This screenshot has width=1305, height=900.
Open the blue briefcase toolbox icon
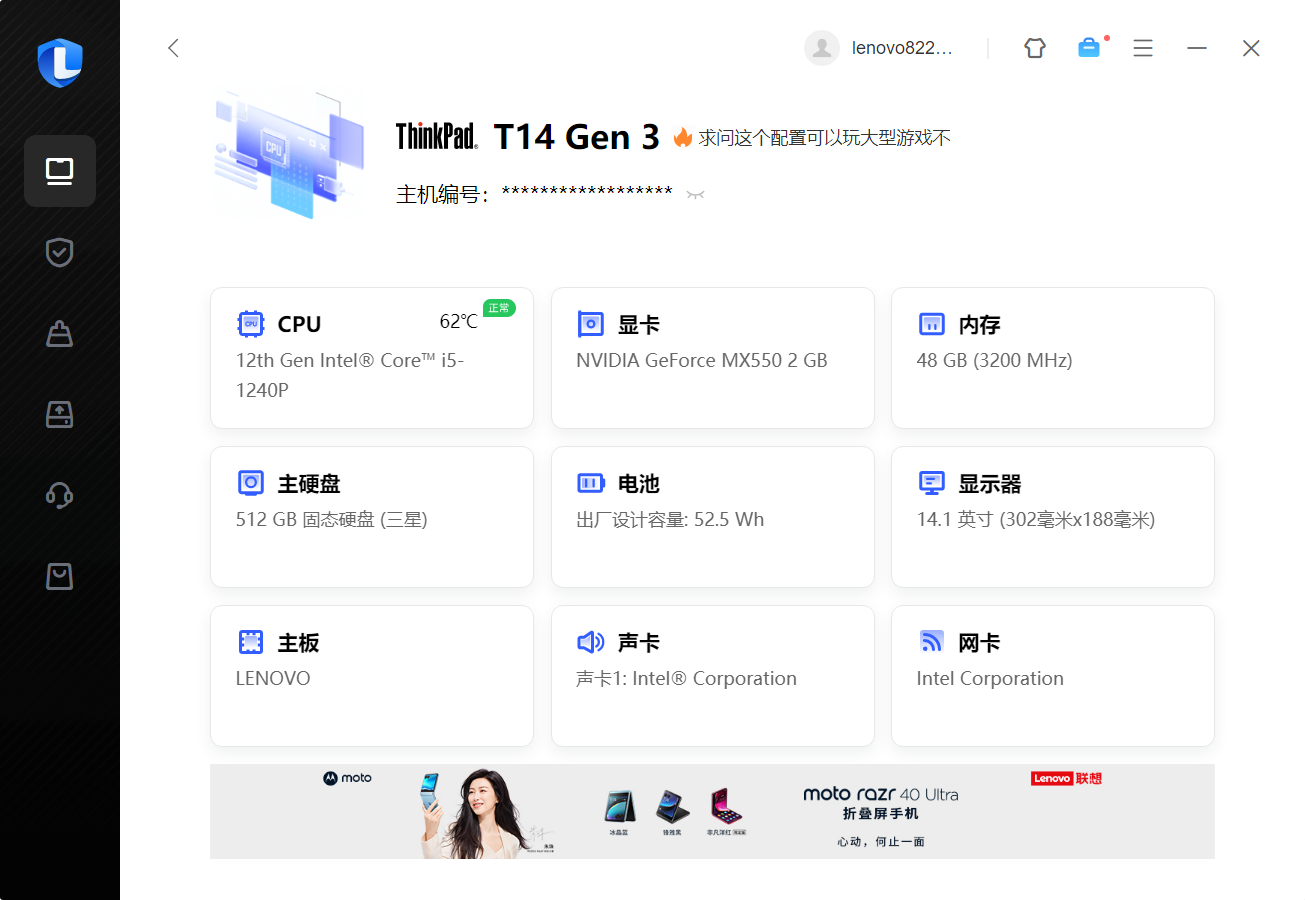click(1089, 47)
